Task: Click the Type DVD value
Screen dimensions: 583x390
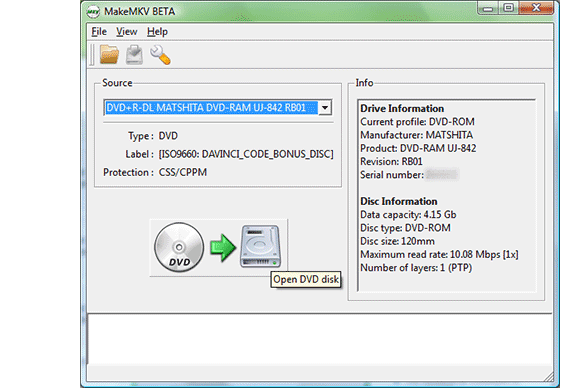Action: pyautogui.click(x=168, y=136)
